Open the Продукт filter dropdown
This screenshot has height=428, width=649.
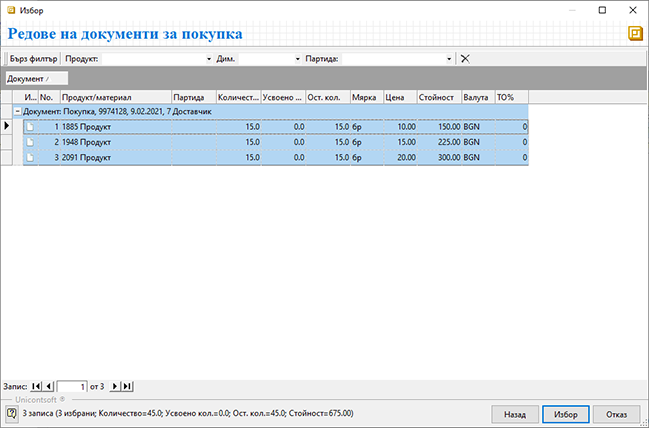point(209,59)
